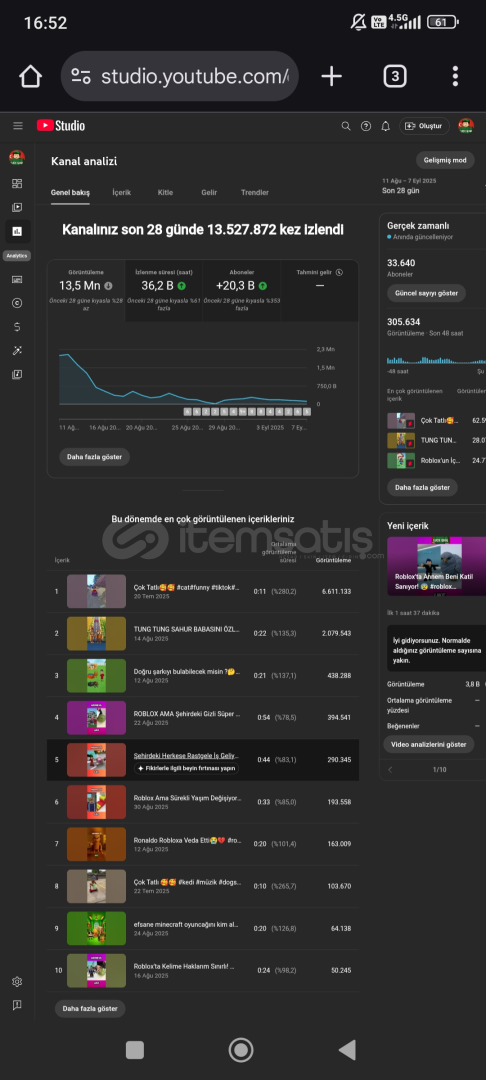
Task: Click the Gelişmiş mod button
Action: (x=445, y=160)
